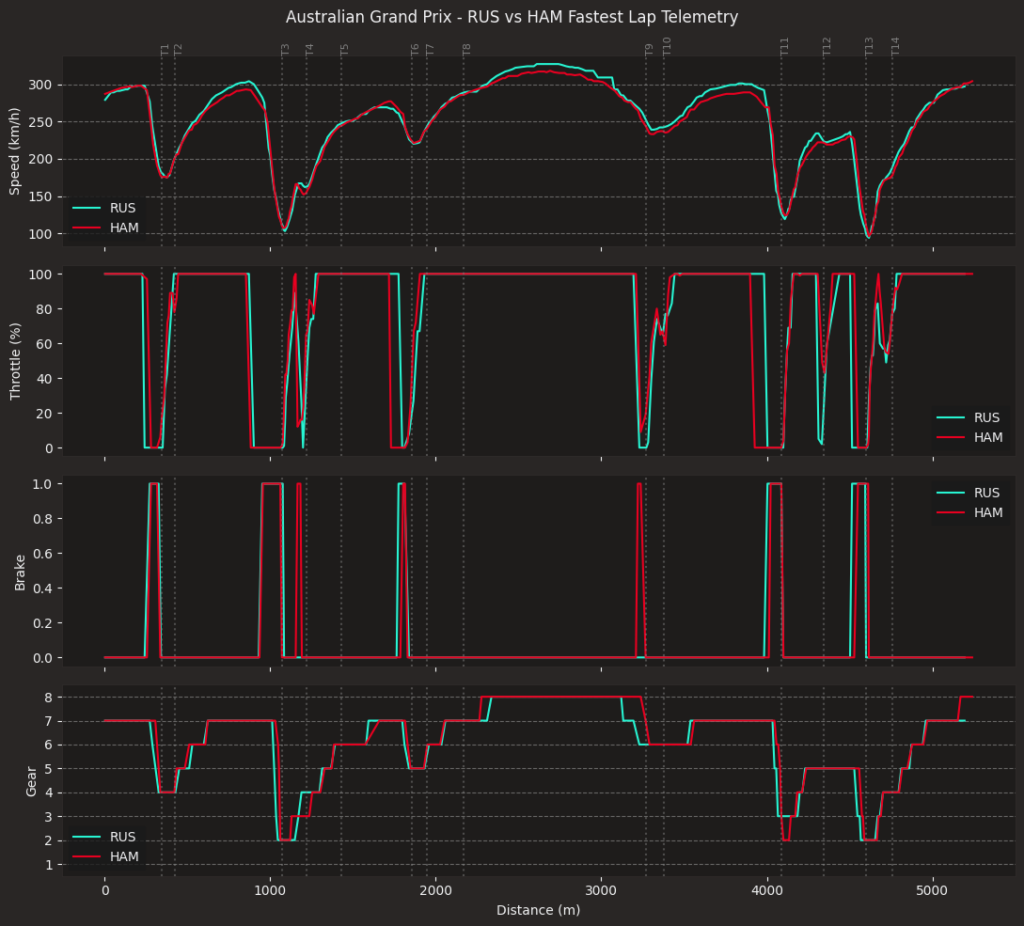Click the chart title about Fastest Lap Telemetry
This screenshot has height=926, width=1024.
[x=512, y=17]
